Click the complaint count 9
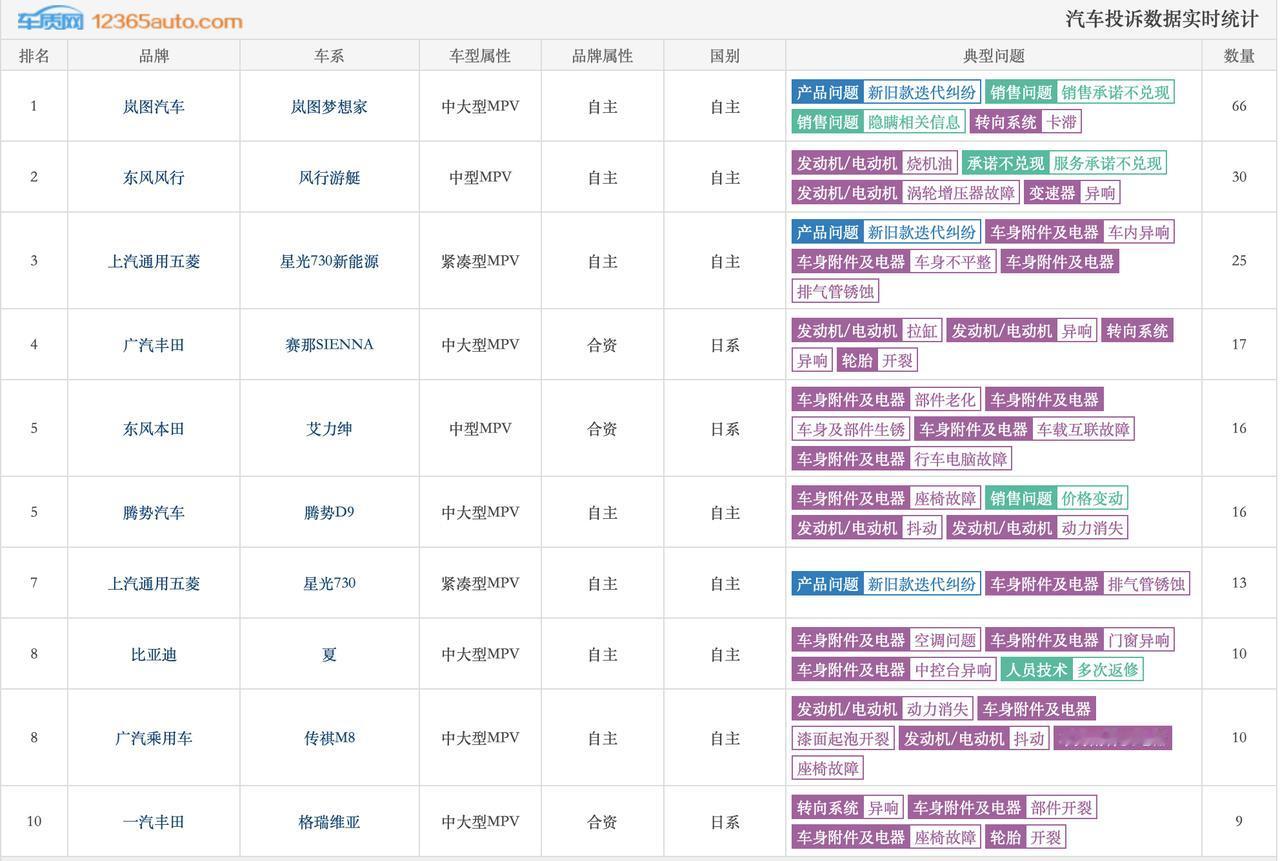Screen dimensions: 1280x861 pos(1239,822)
